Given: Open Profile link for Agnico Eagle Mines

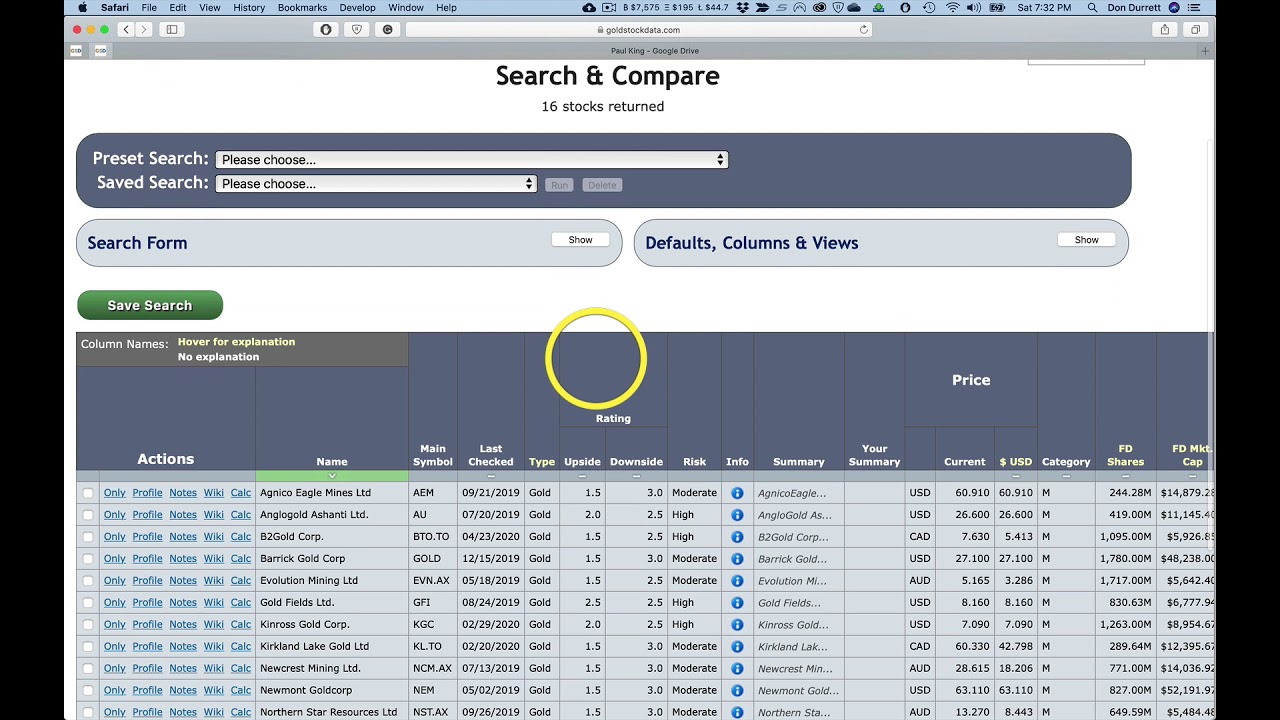Looking at the screenshot, I should click(147, 493).
